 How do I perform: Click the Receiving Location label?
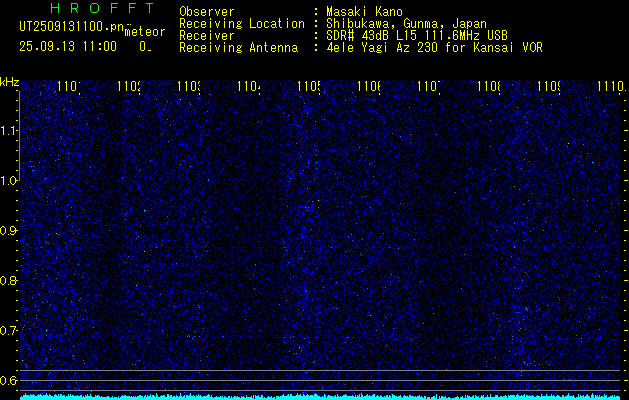coord(242,24)
